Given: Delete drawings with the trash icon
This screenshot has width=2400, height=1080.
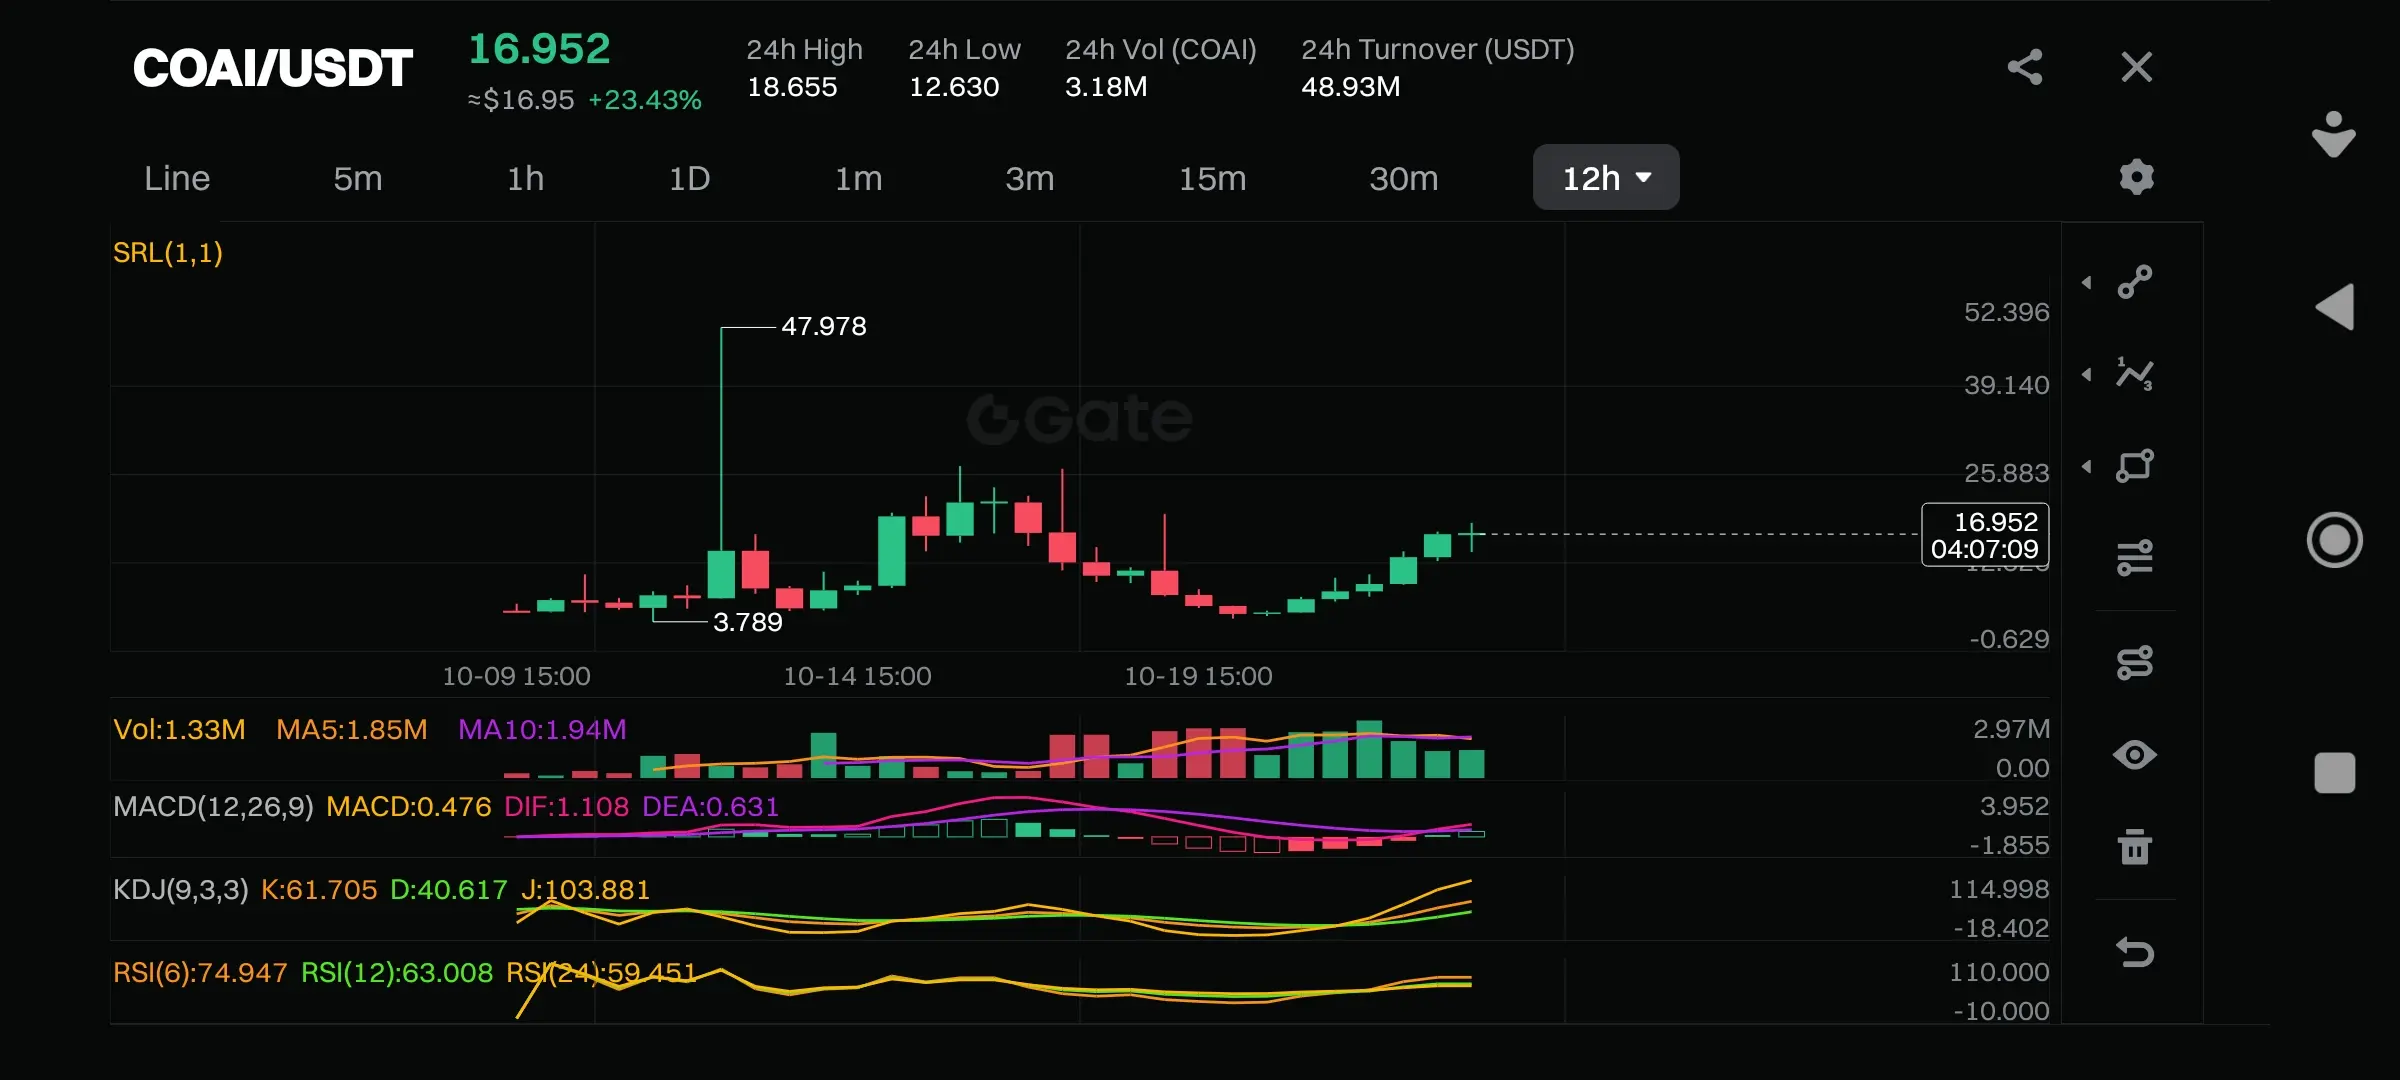Looking at the screenshot, I should [x=2135, y=847].
